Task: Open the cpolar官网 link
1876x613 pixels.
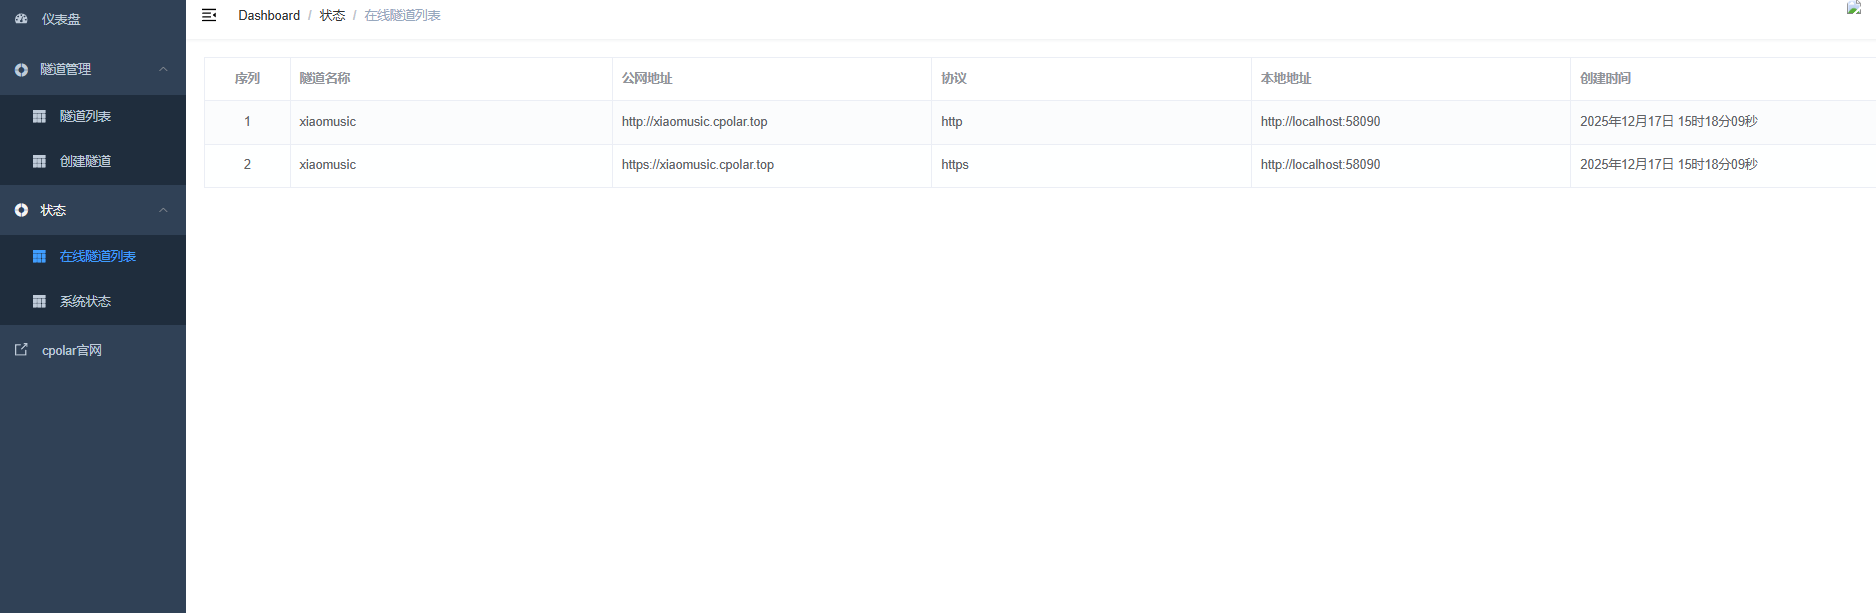Action: (71, 351)
